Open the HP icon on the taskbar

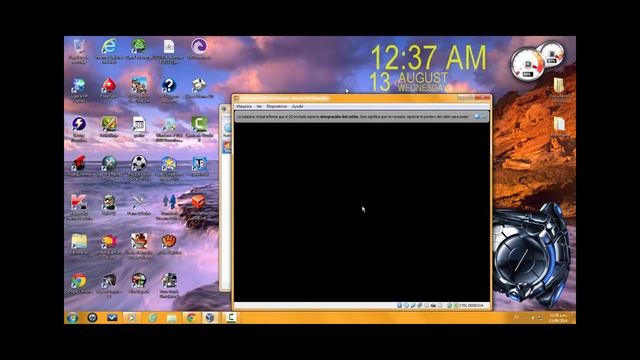point(92,318)
